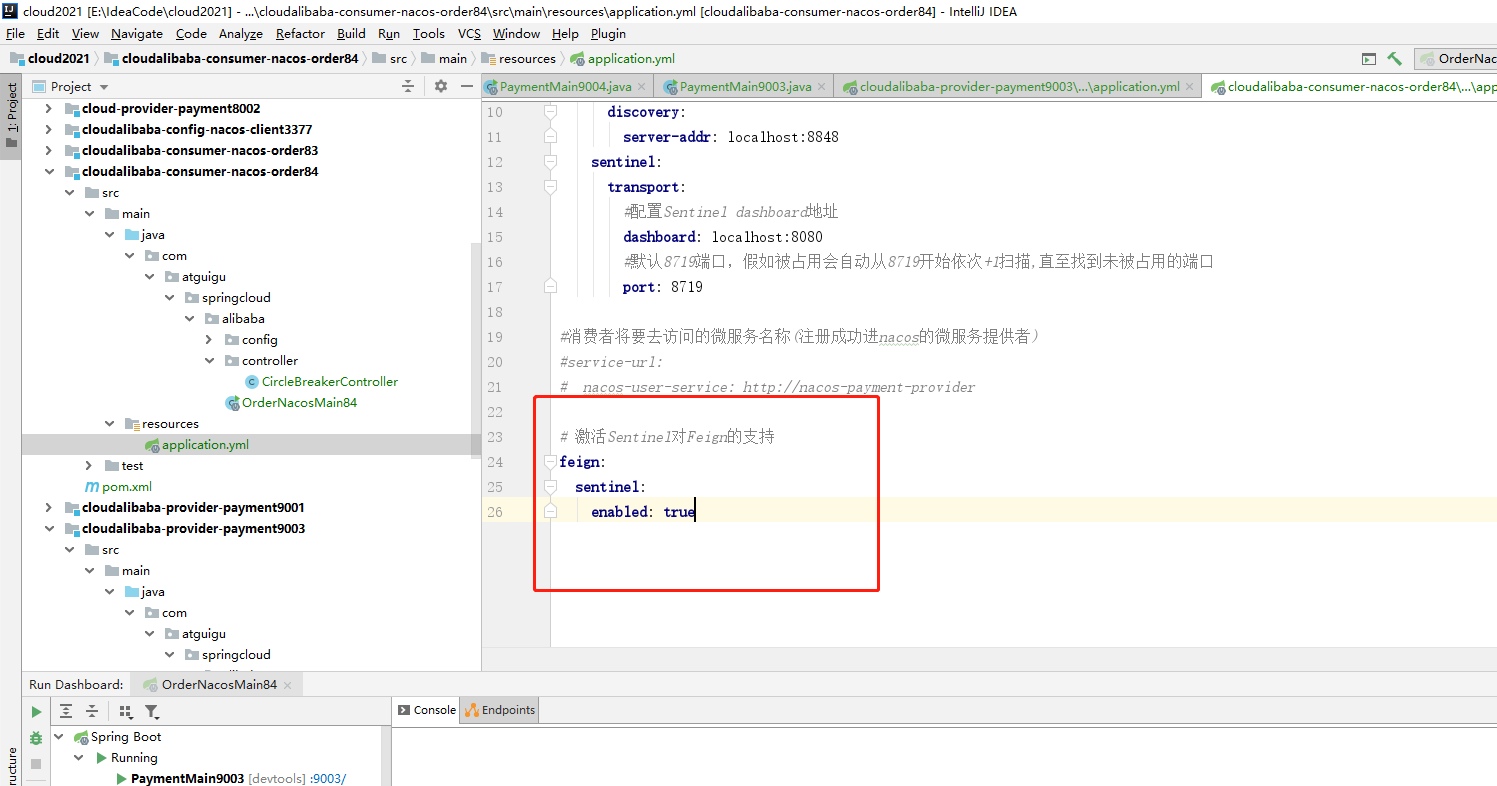Click the Project panel settings gear icon
This screenshot has width=1497, height=786.
pos(441,86)
